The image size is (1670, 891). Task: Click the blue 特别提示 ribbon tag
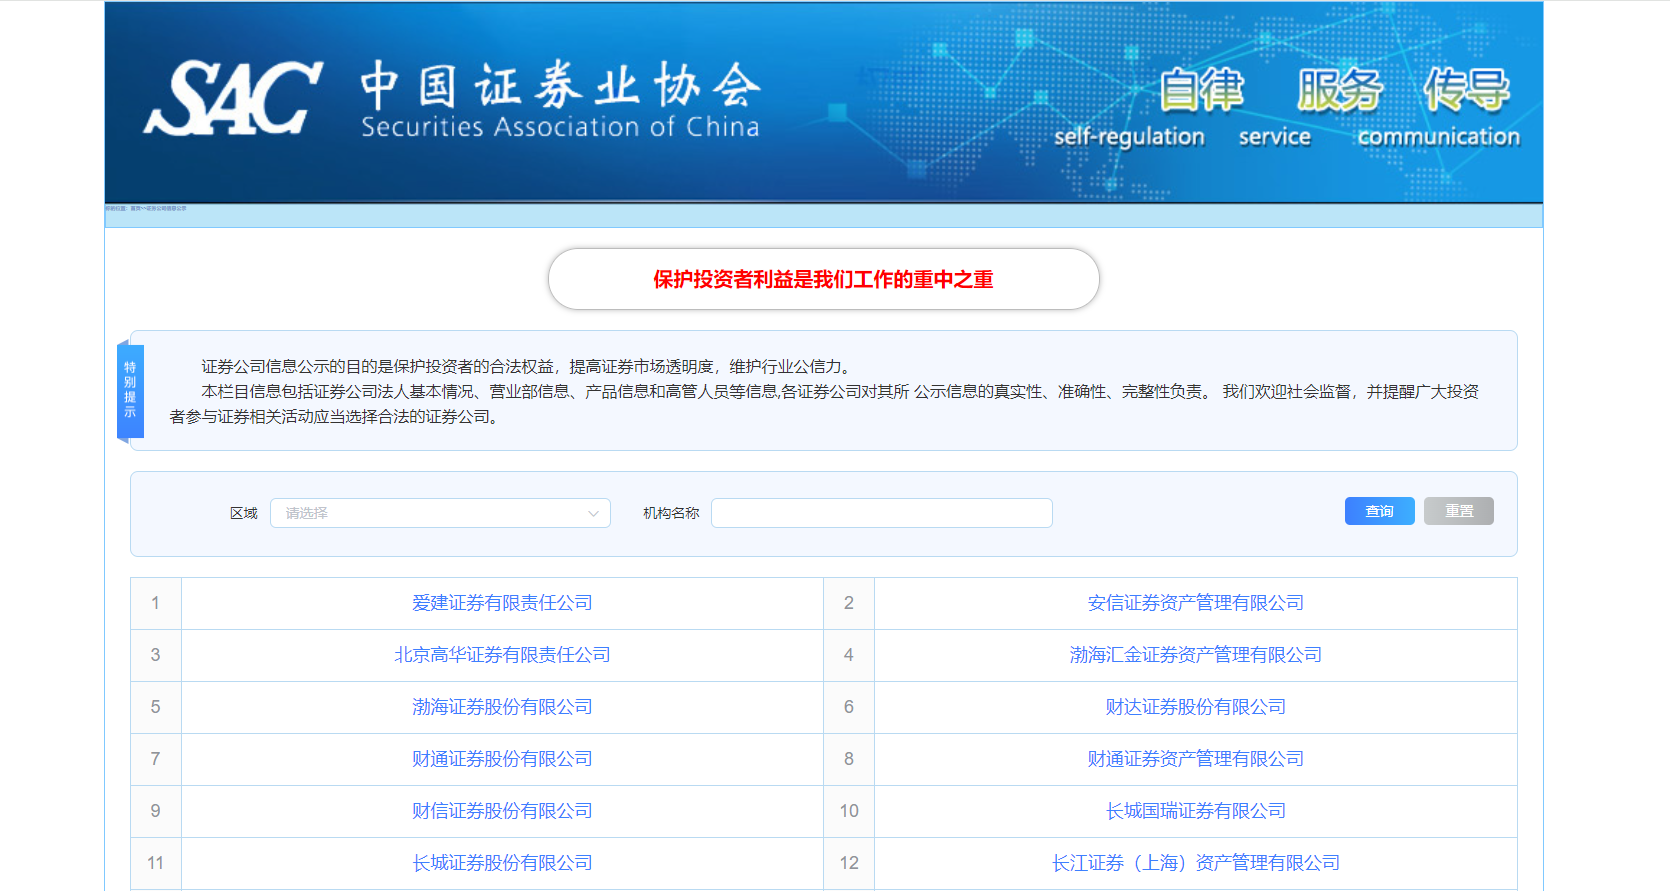pos(130,391)
